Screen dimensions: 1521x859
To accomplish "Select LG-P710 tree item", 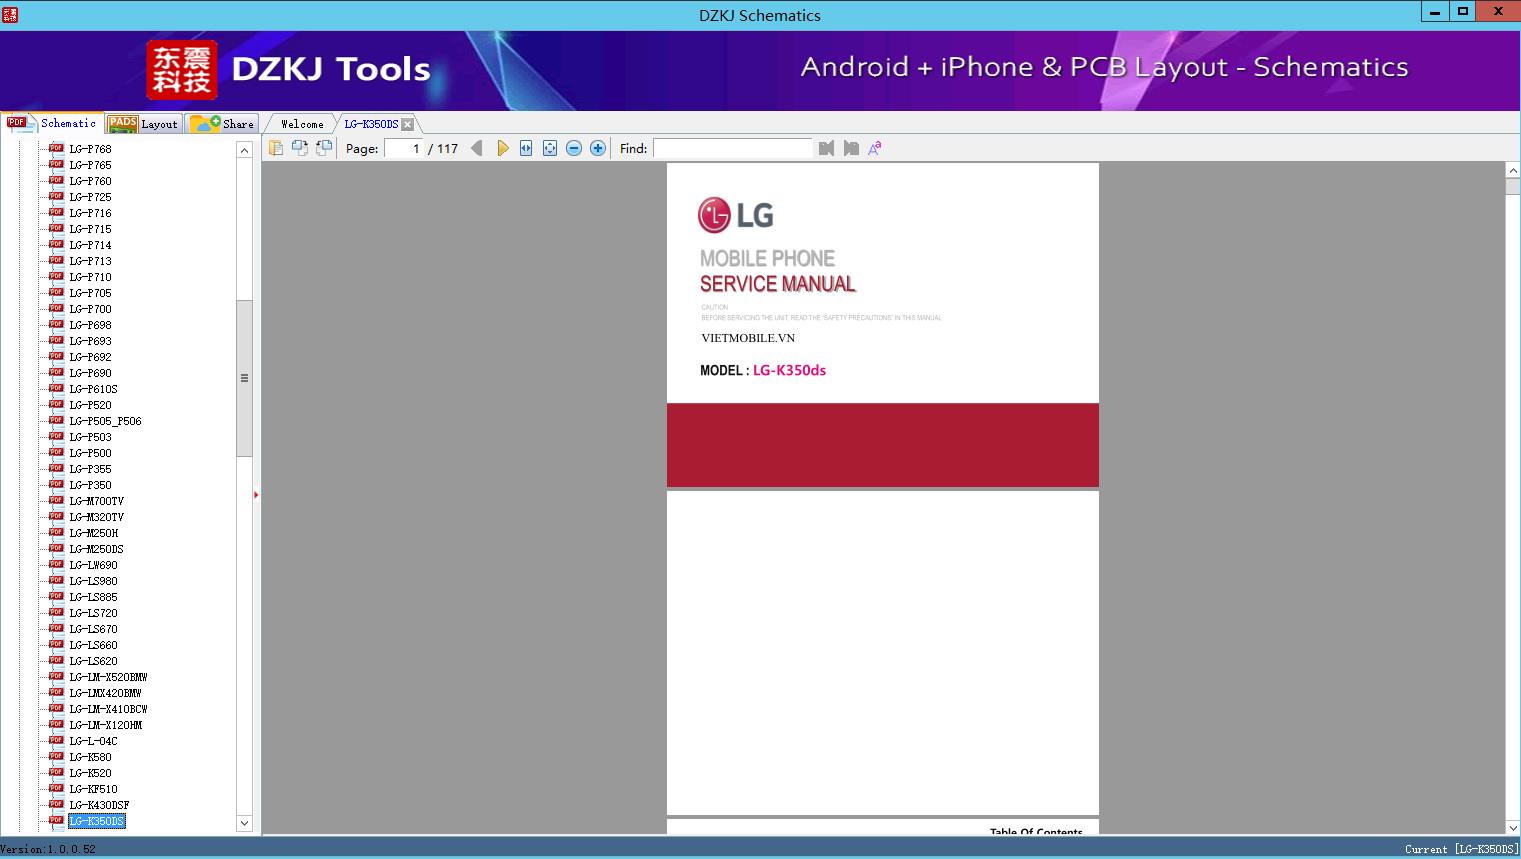I will click(x=90, y=277).
